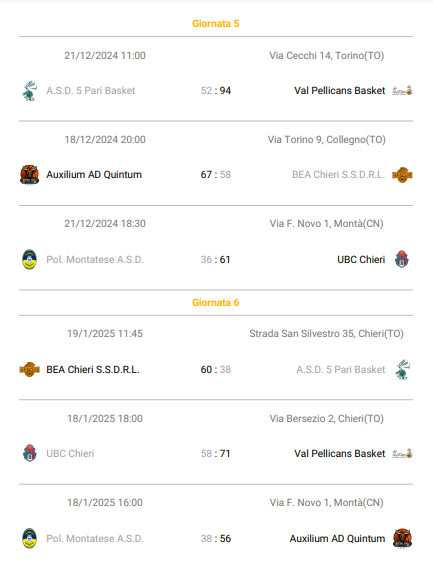Click A.S.D. 5 Pari Basket logo in Giornata 5
The width and height of the screenshot is (433, 562).
pos(30,91)
